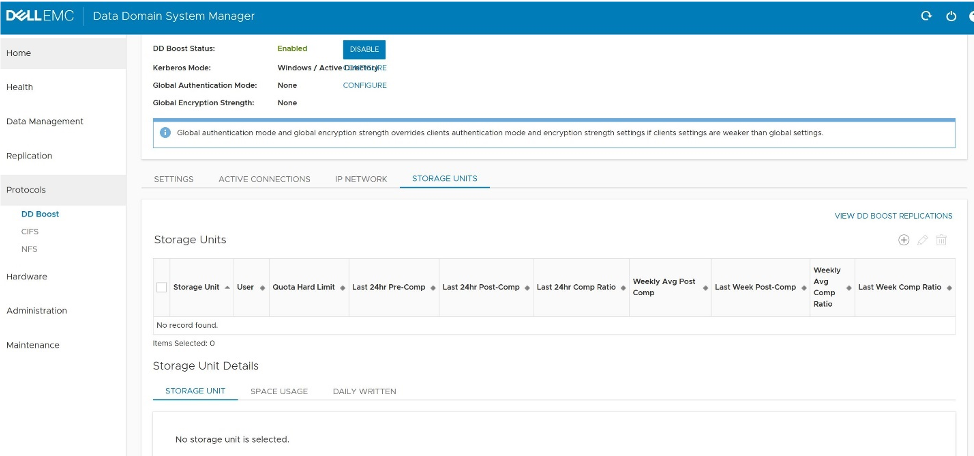Open View DD Boost Replications link
The width and height of the screenshot is (974, 456).
pos(893,215)
